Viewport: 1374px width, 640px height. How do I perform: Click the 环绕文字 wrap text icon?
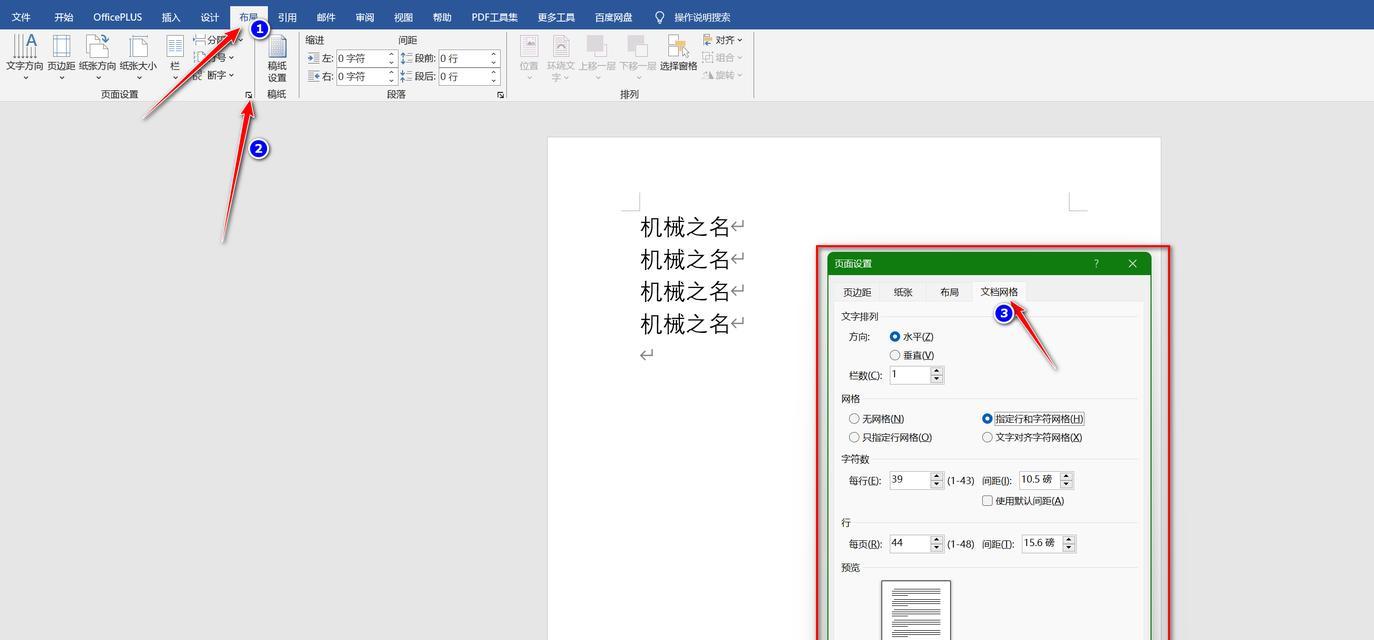point(561,46)
